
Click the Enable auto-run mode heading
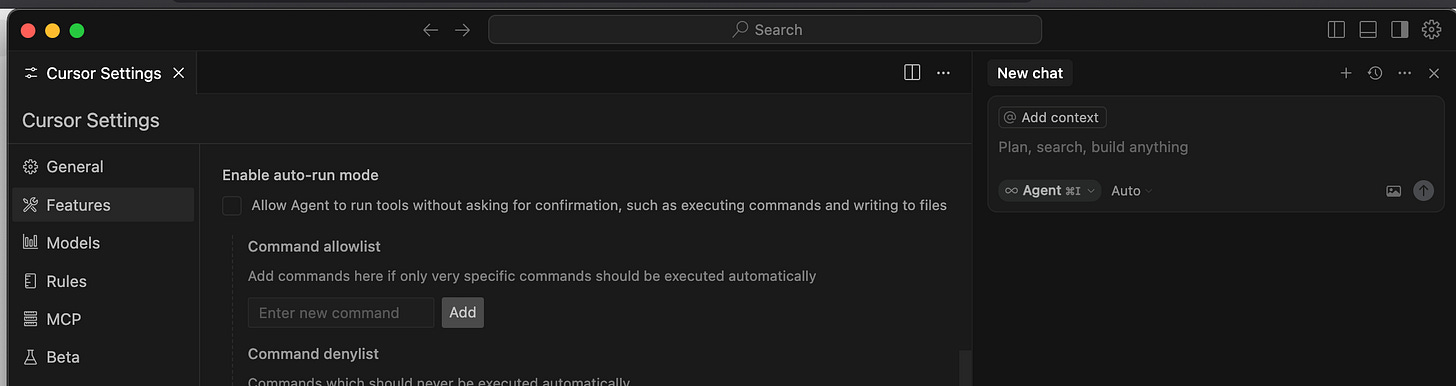[300, 175]
